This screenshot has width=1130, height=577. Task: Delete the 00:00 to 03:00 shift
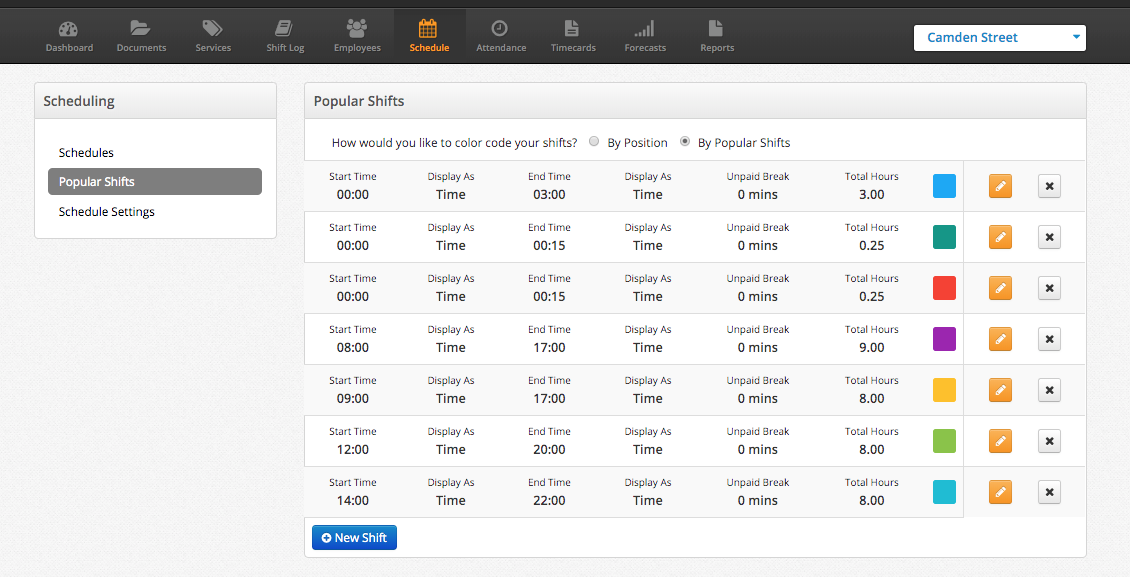[x=1049, y=186]
